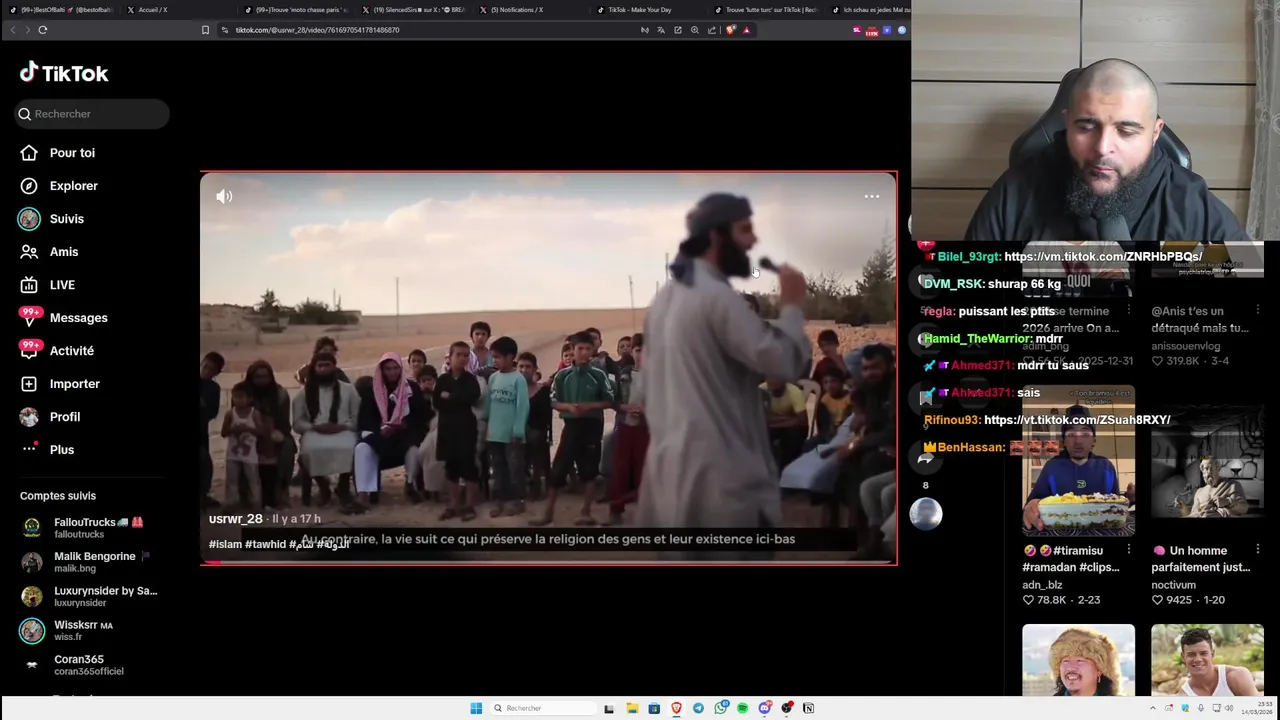Click the browser back arrow
1280x720 pixels.
(13, 30)
